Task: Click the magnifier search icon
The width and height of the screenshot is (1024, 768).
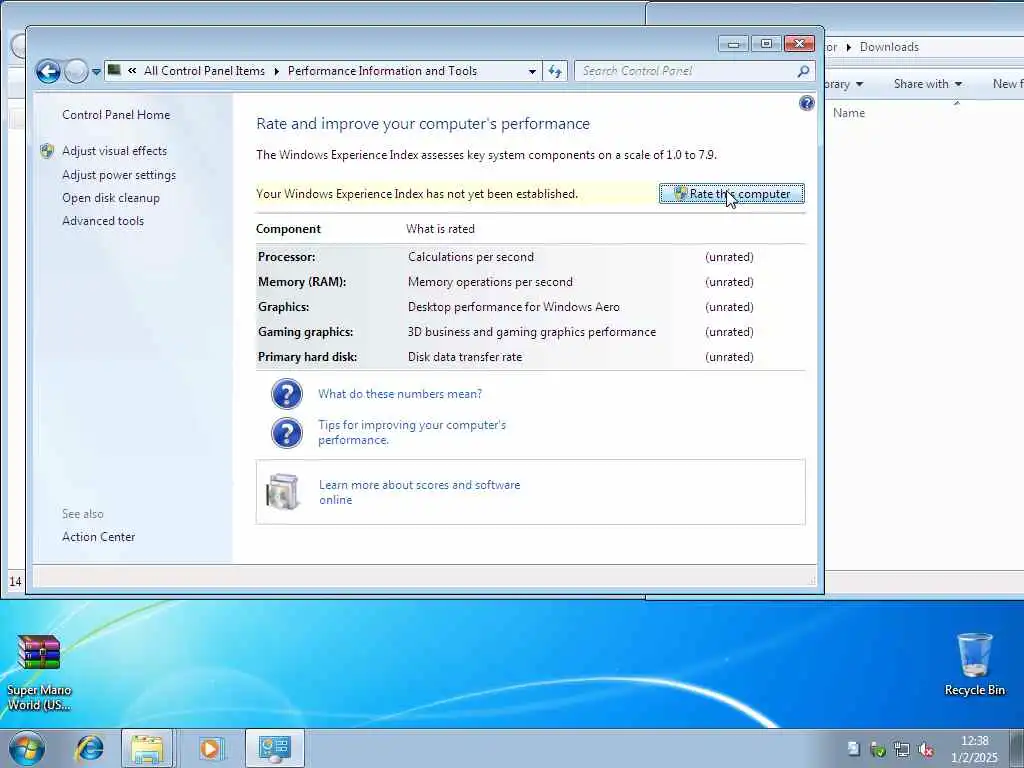Action: (803, 71)
